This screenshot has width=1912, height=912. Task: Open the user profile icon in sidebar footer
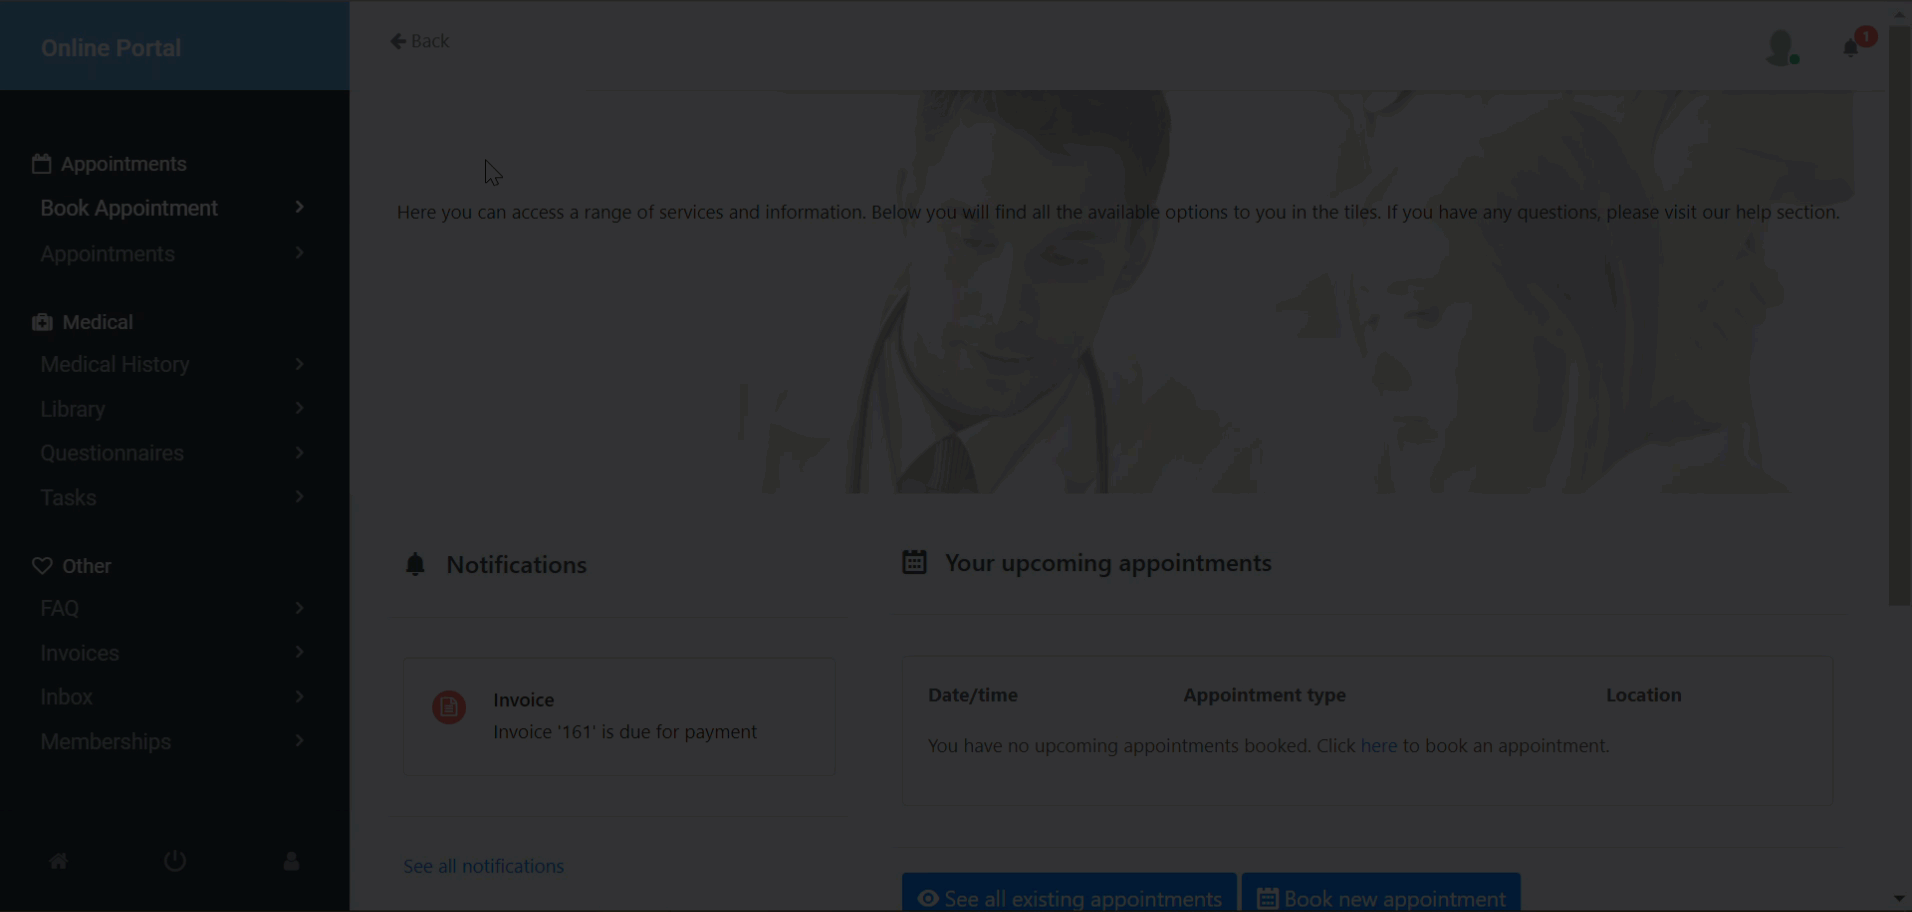point(291,861)
